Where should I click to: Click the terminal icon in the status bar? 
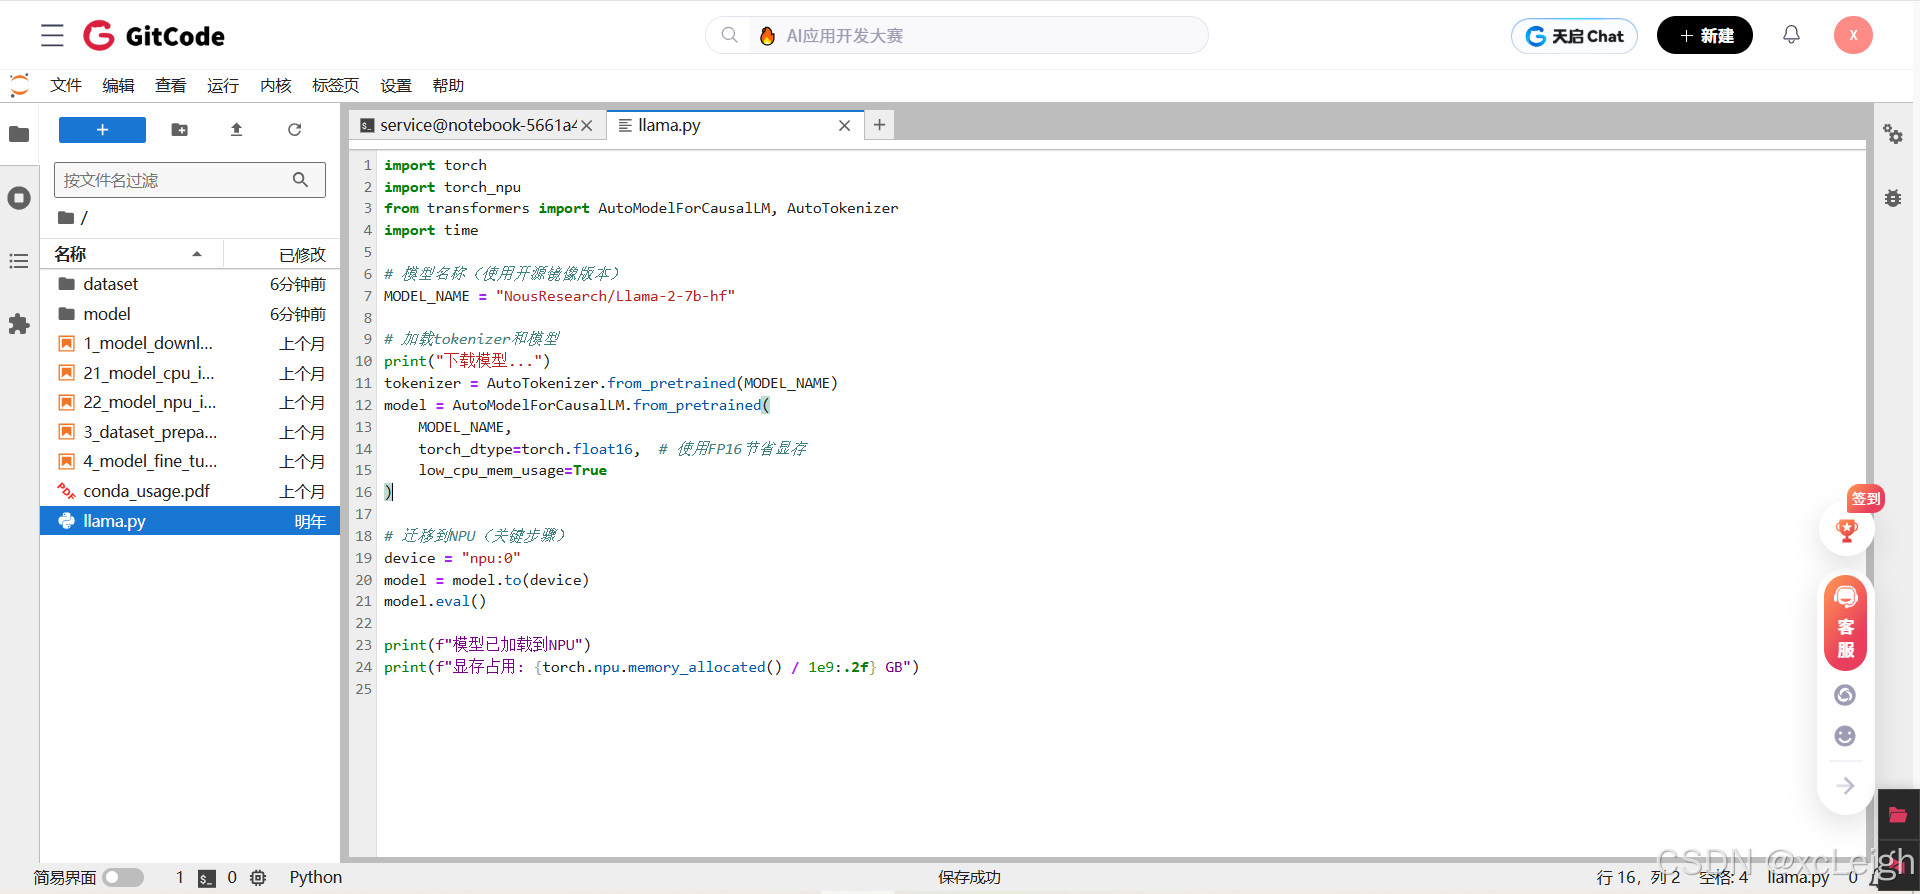pos(207,878)
